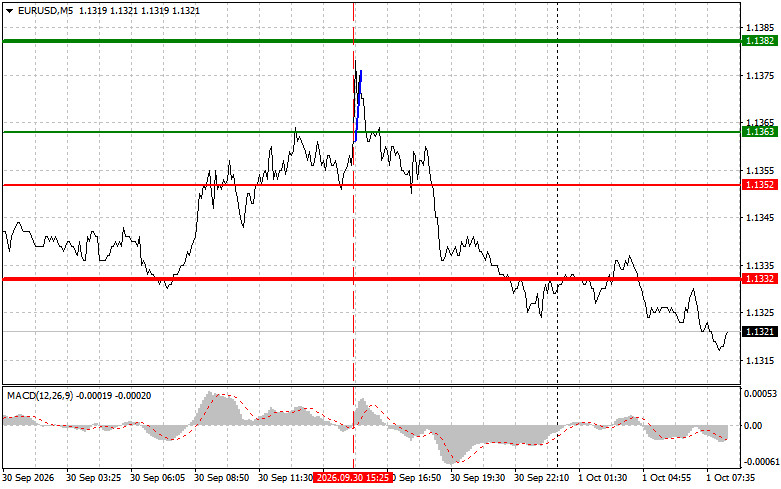This screenshot has width=781, height=489.
Task: Click the current price 1.1321 label
Action: 760,332
